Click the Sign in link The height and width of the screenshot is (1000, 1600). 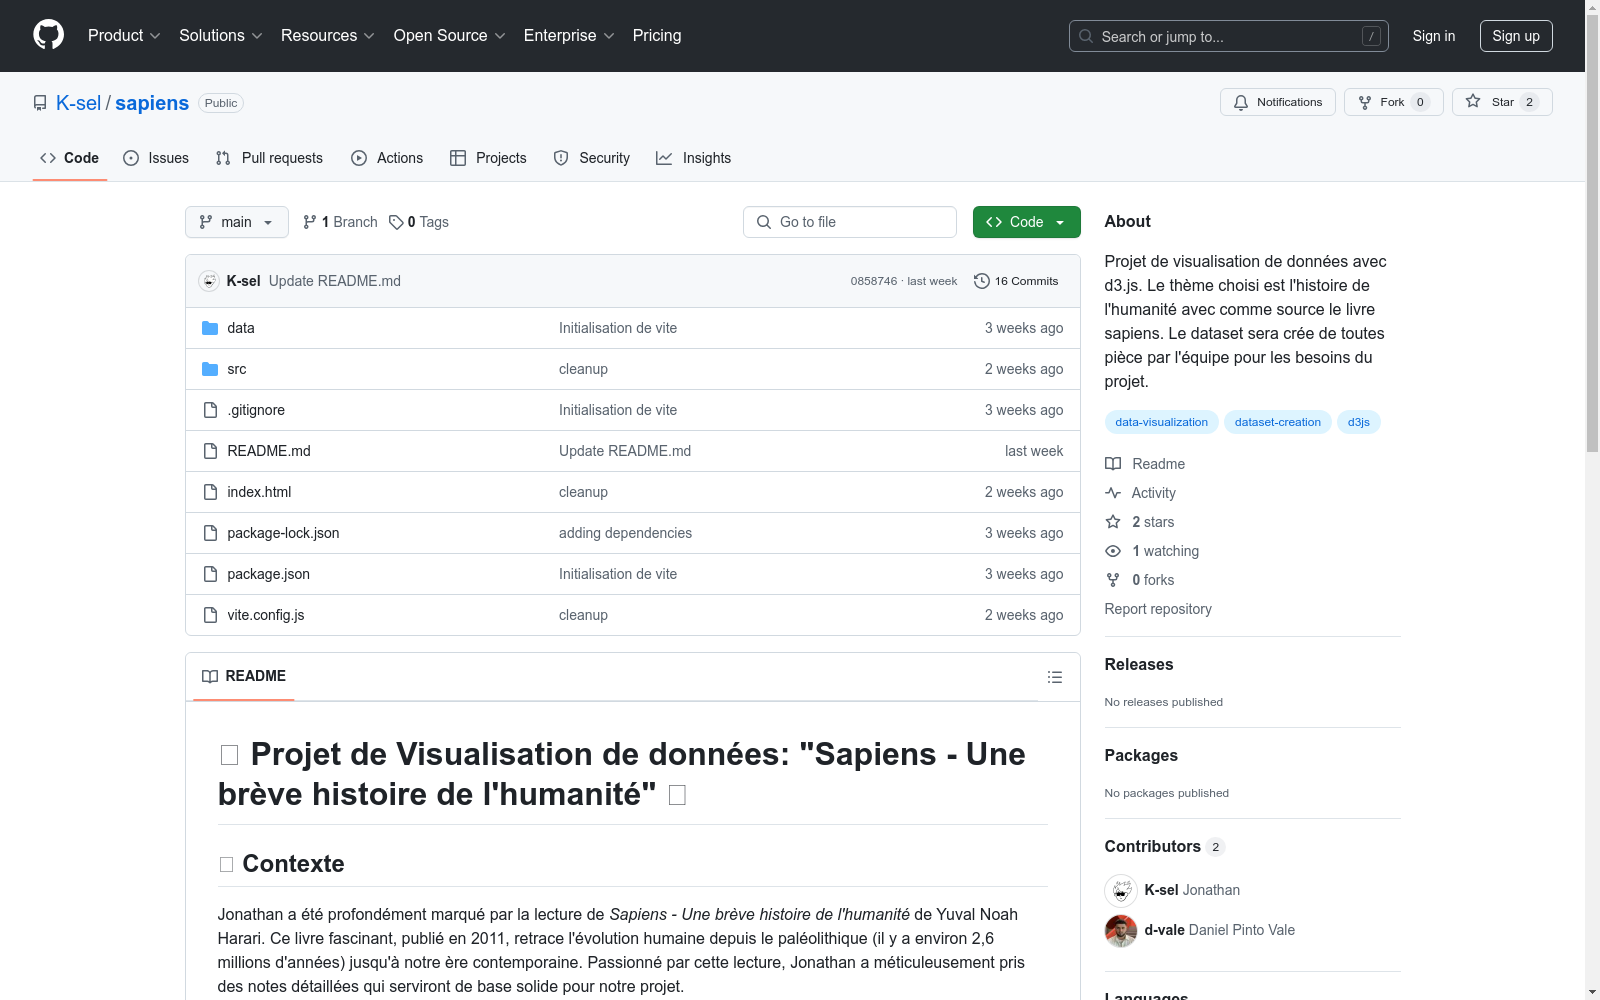pos(1434,36)
